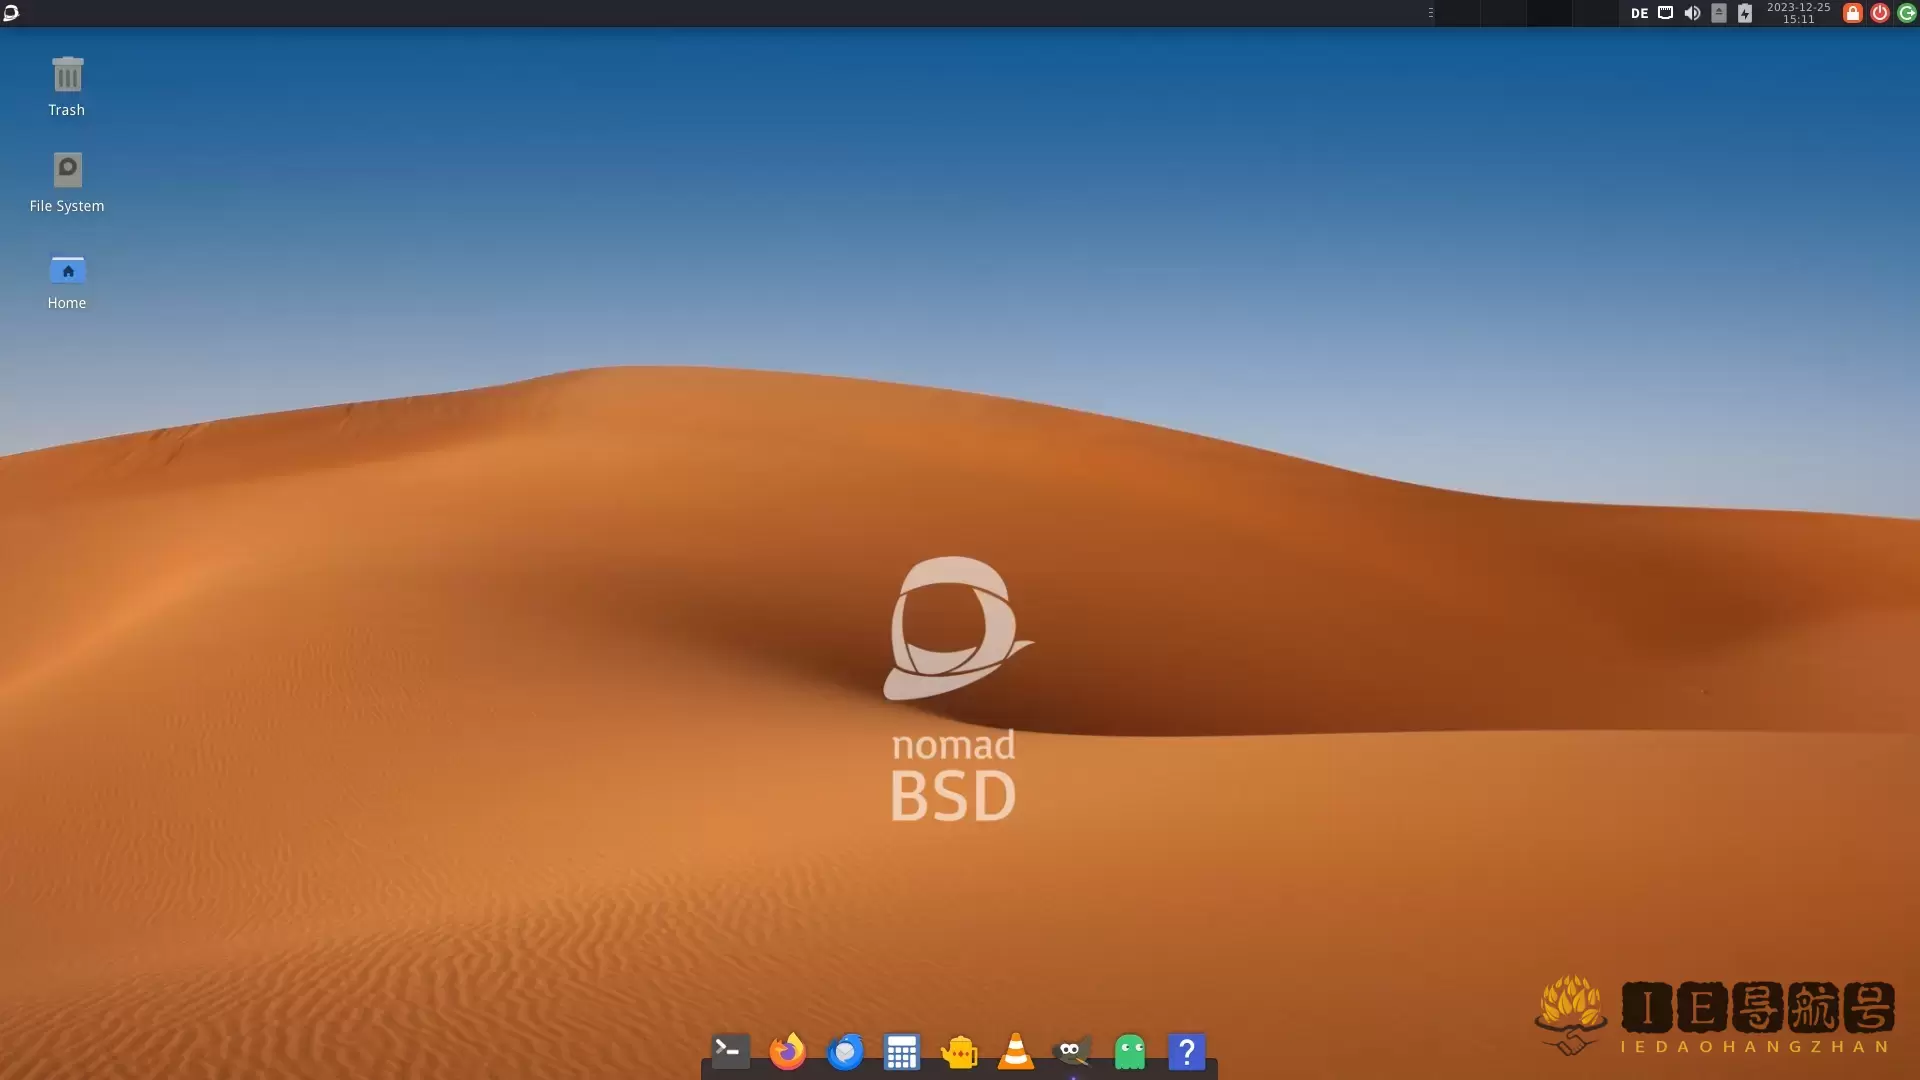
Task: Switch the DE keyboard layout indicator
Action: click(x=1639, y=13)
